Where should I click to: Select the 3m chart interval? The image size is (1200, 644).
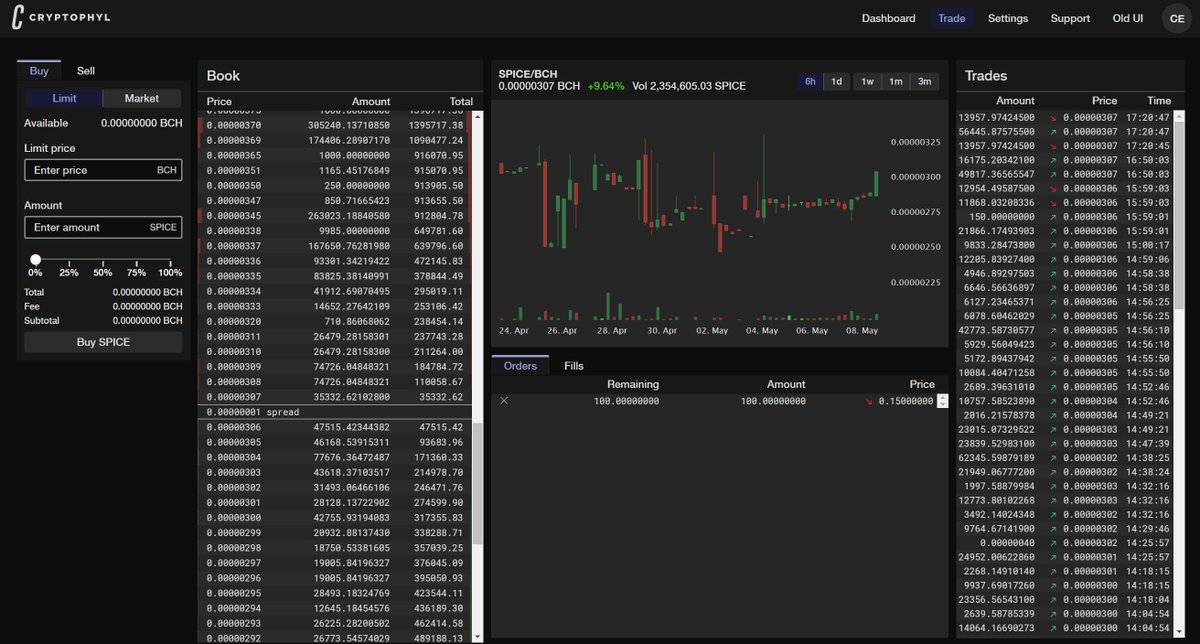click(925, 82)
